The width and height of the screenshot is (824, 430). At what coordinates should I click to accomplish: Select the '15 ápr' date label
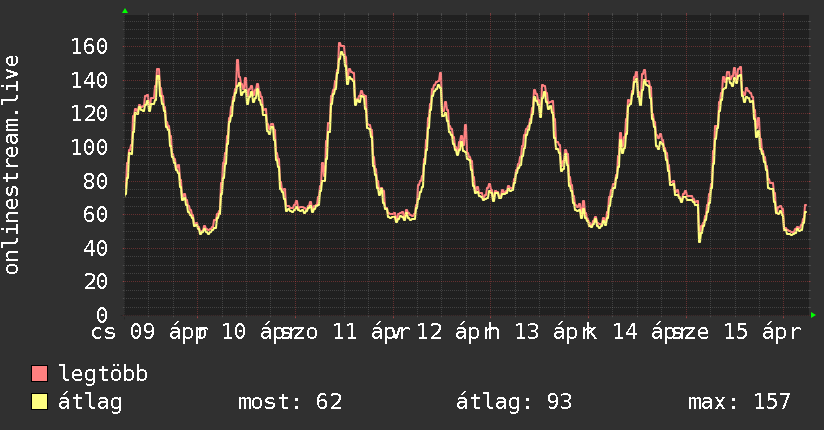(x=761, y=332)
